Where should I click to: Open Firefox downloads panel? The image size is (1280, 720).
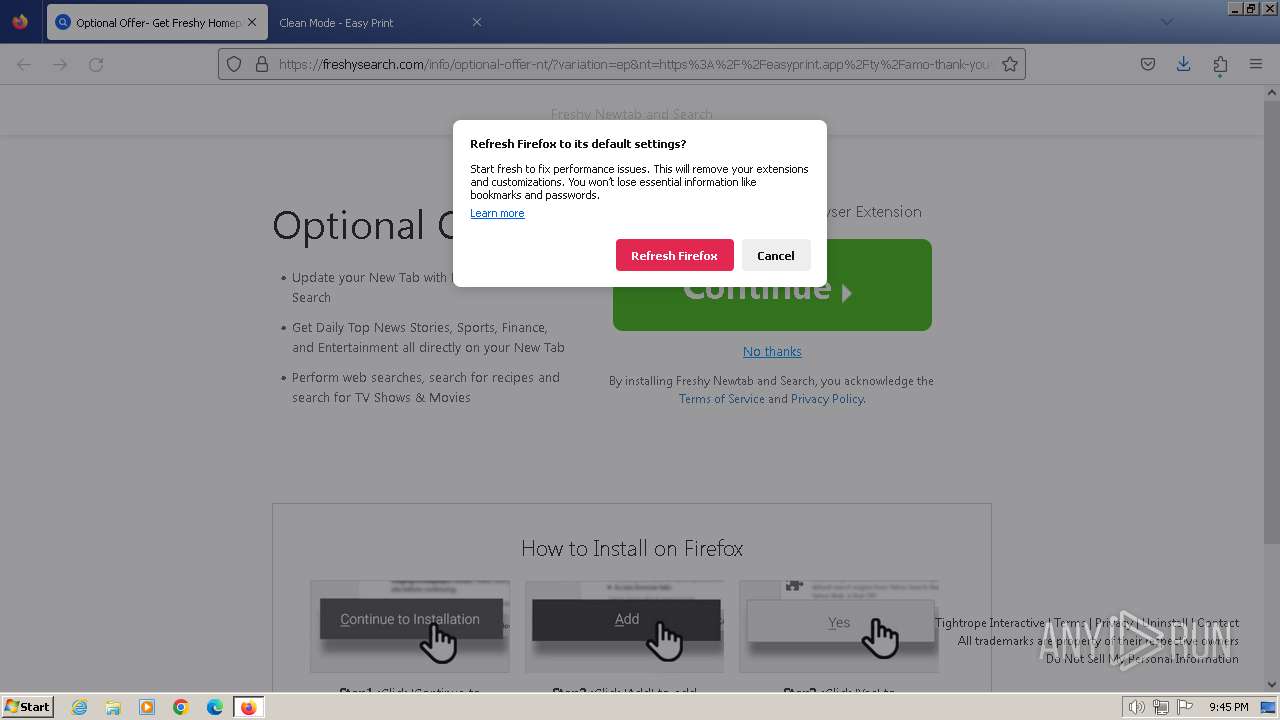pyautogui.click(x=1183, y=64)
